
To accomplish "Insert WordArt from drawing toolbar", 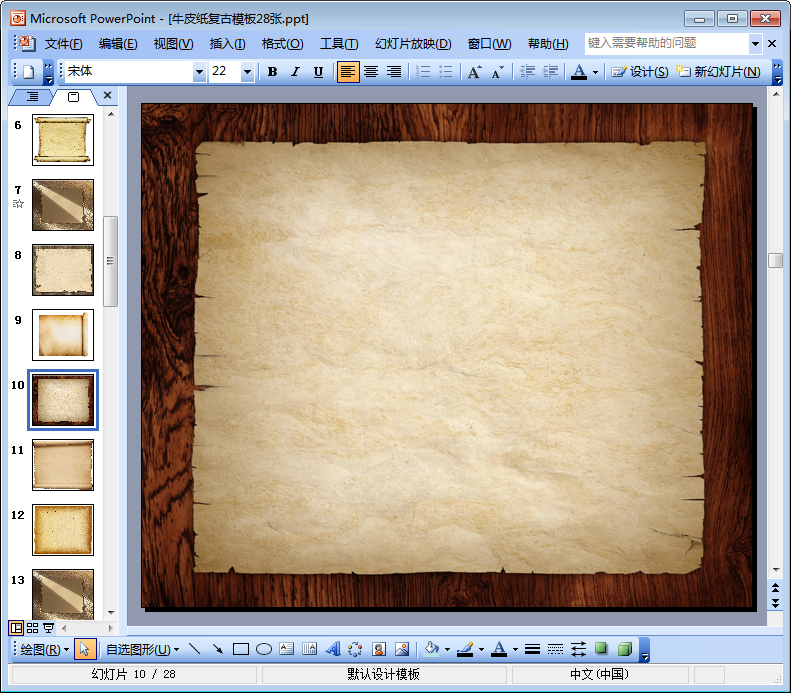I will pyautogui.click(x=333, y=649).
